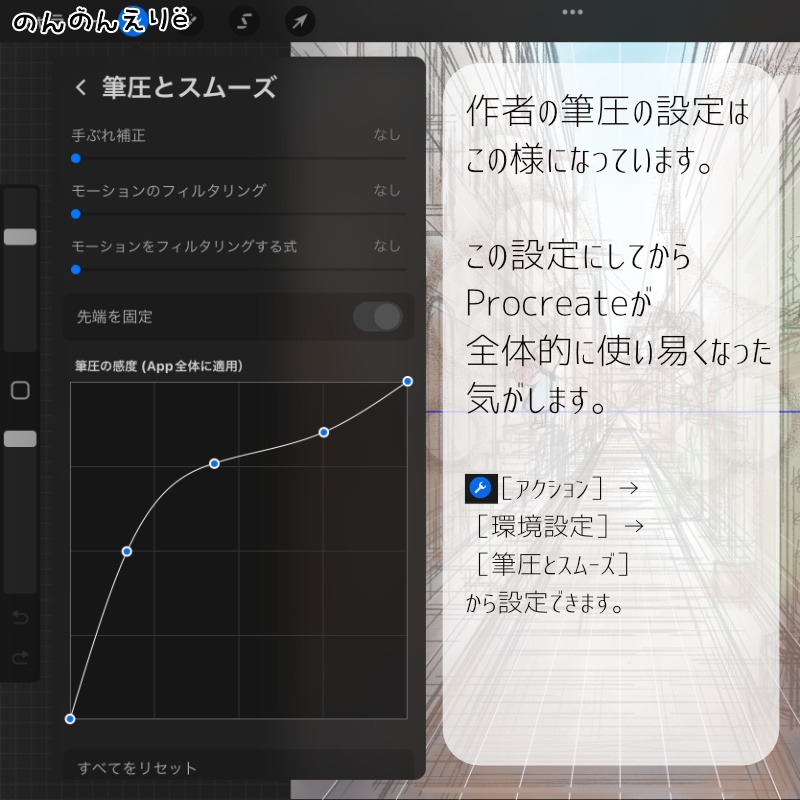The image size is (800, 800).
Task: Select the Transform arrow tool
Action: (297, 20)
